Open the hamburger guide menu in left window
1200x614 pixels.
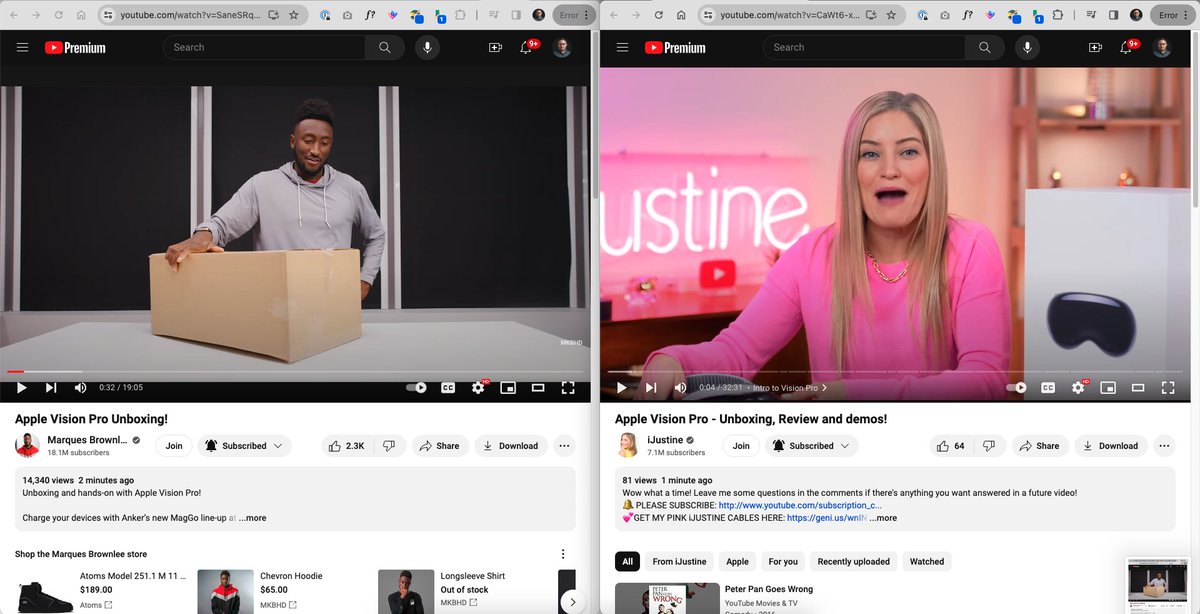tap(23, 47)
